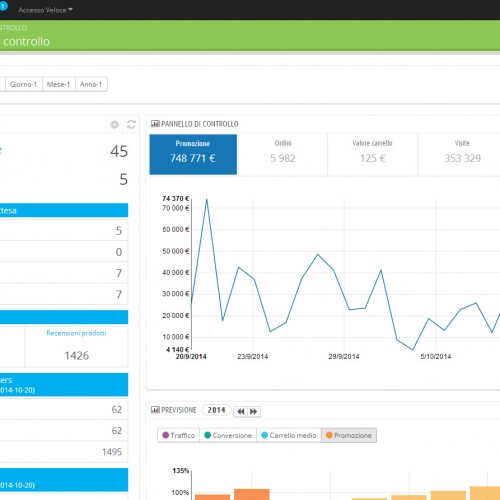Go to previous forecast year with rewind arrows
Screen dimensions: 500x500
240,412
